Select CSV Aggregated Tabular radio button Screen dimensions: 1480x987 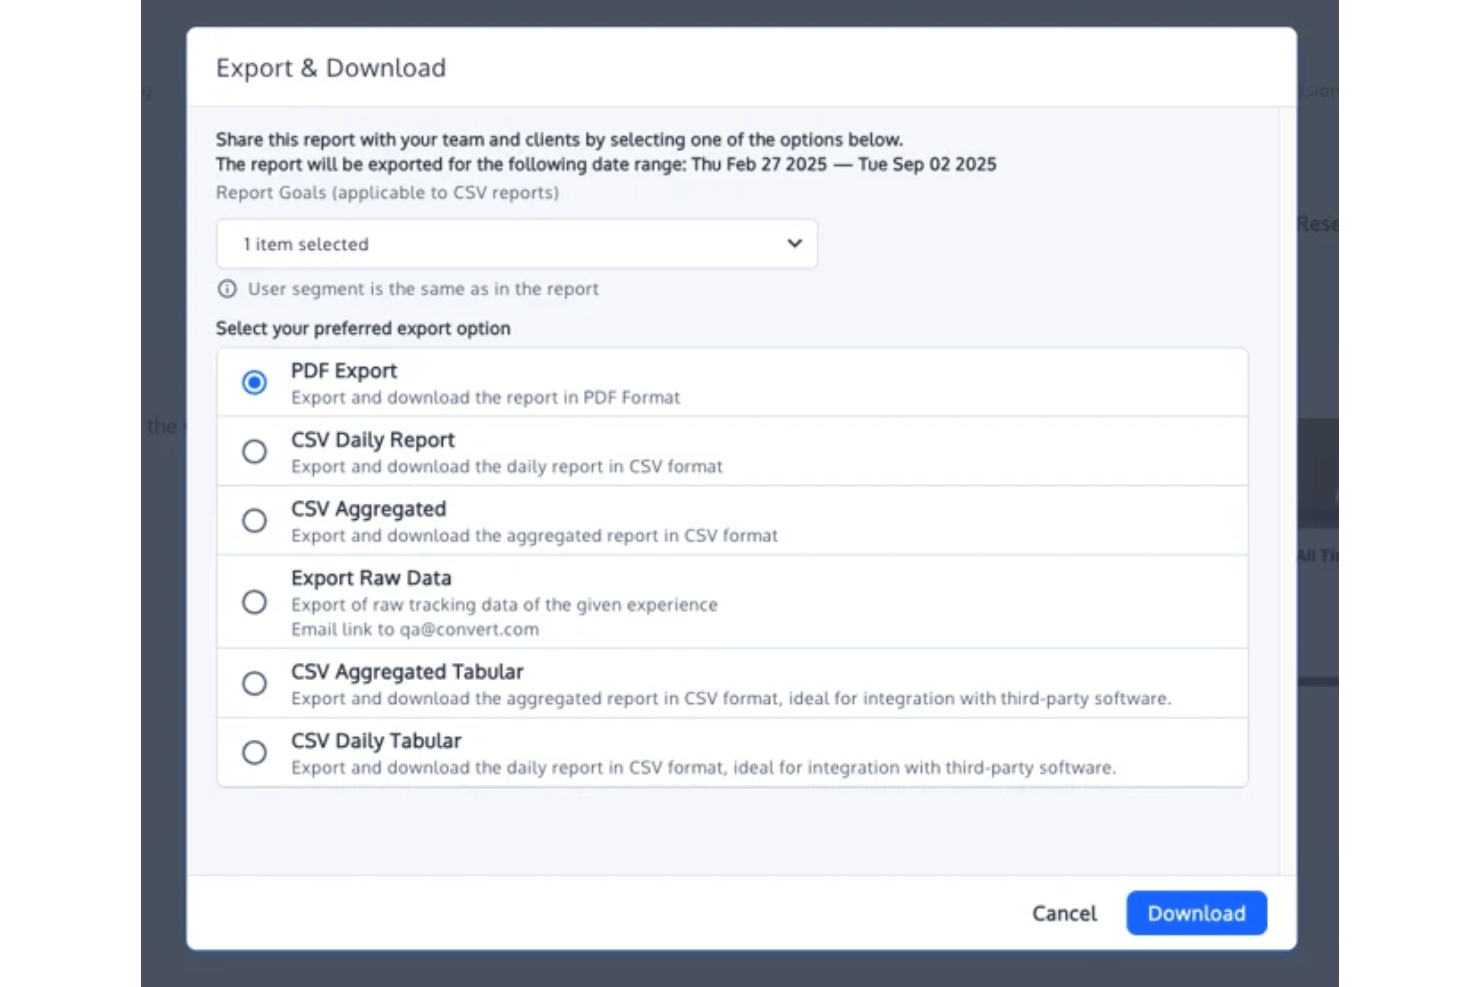pyautogui.click(x=254, y=684)
